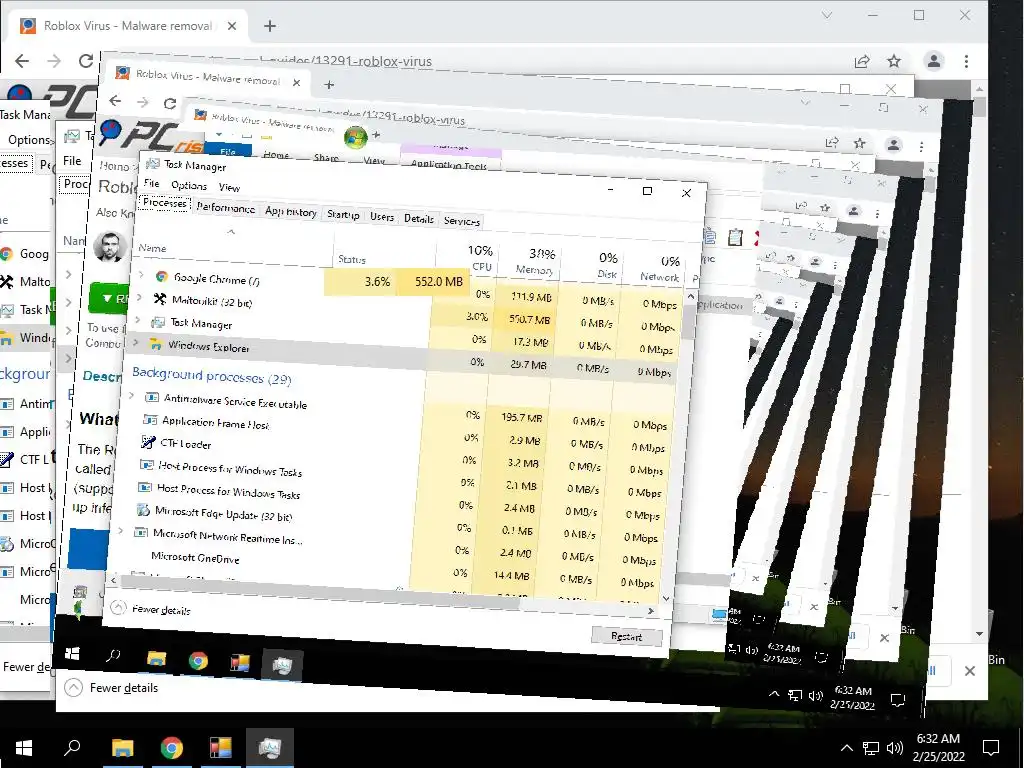1024x768 pixels.
Task: Switch to Performance tab in front Task Manager
Action: 225,208
